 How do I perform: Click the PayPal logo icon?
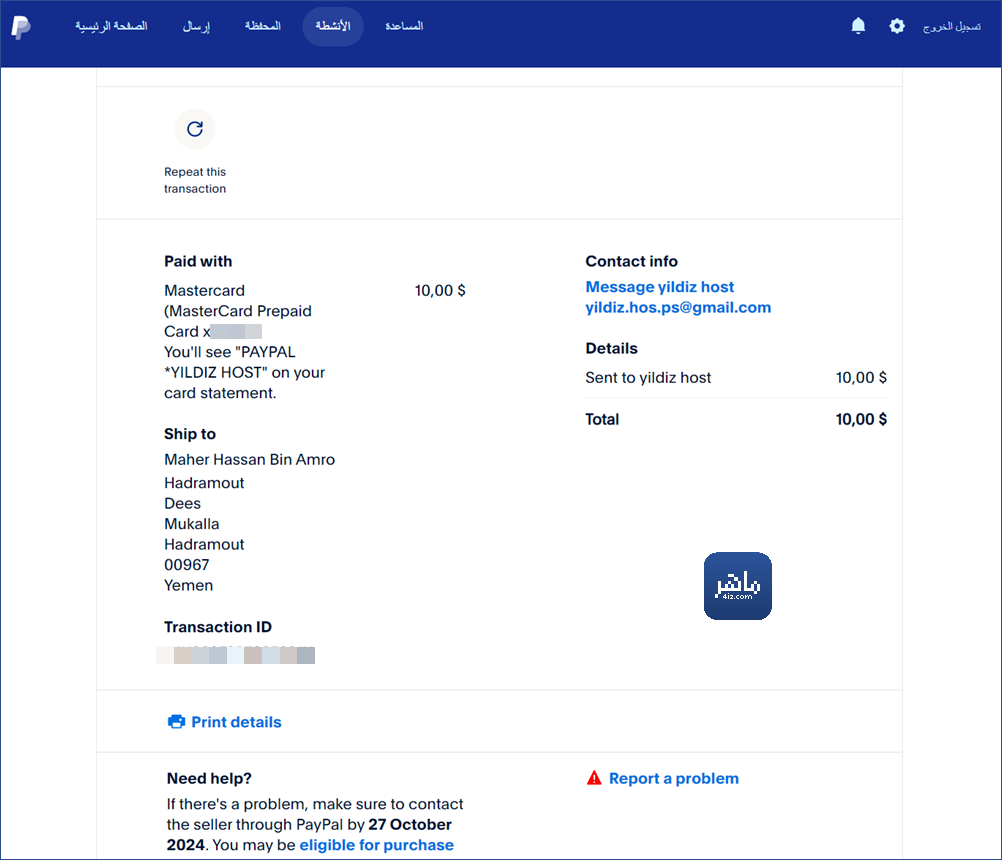point(20,27)
